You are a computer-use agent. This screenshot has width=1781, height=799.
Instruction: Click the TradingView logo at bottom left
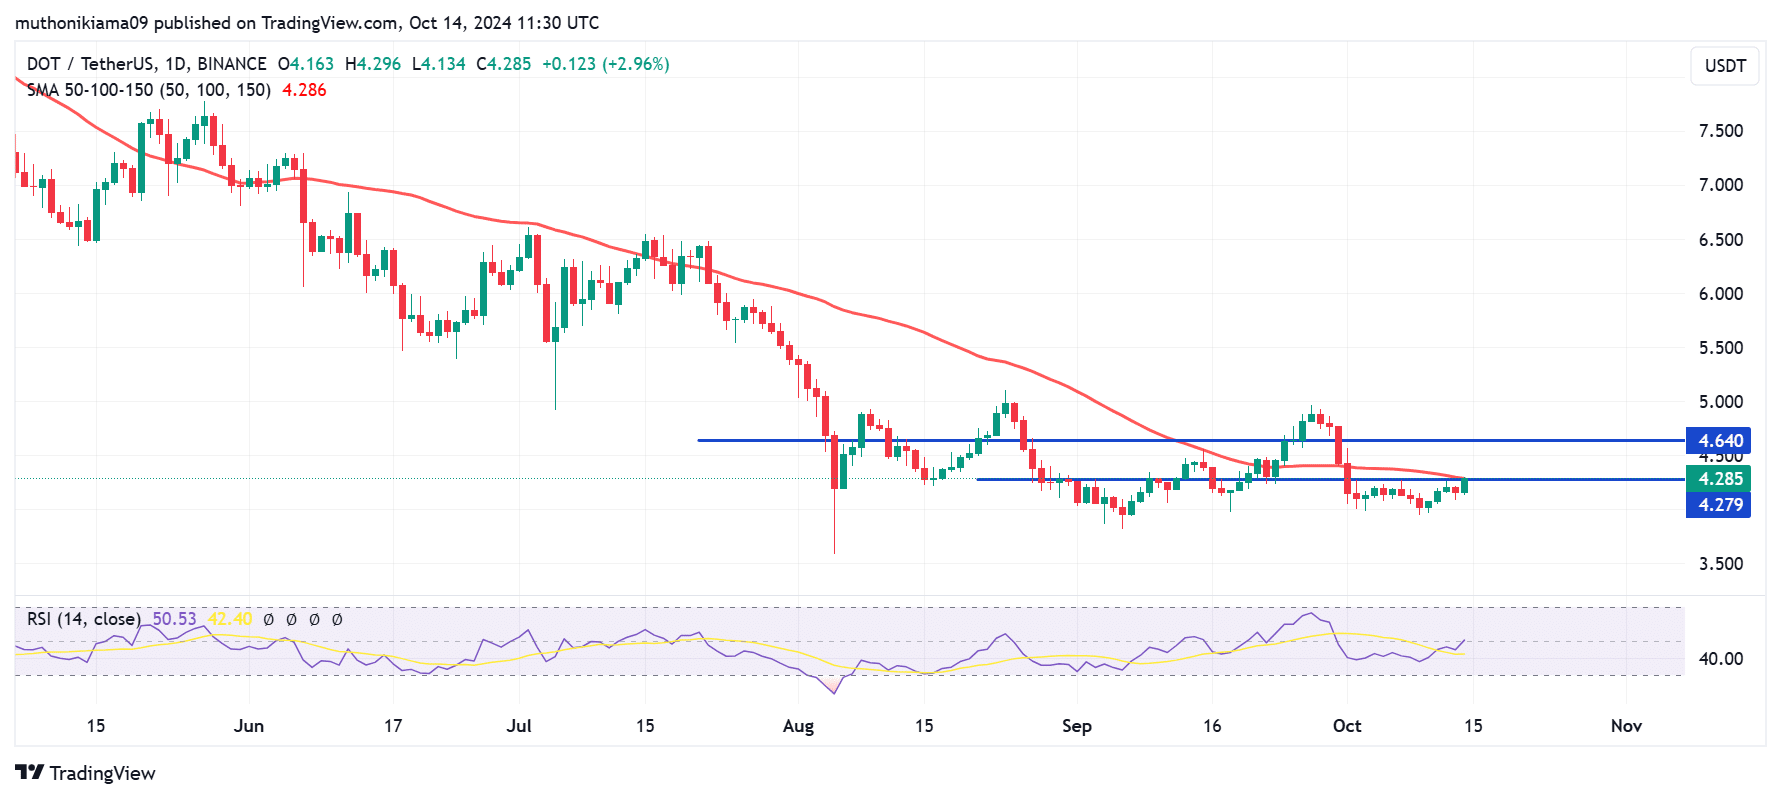point(86,773)
